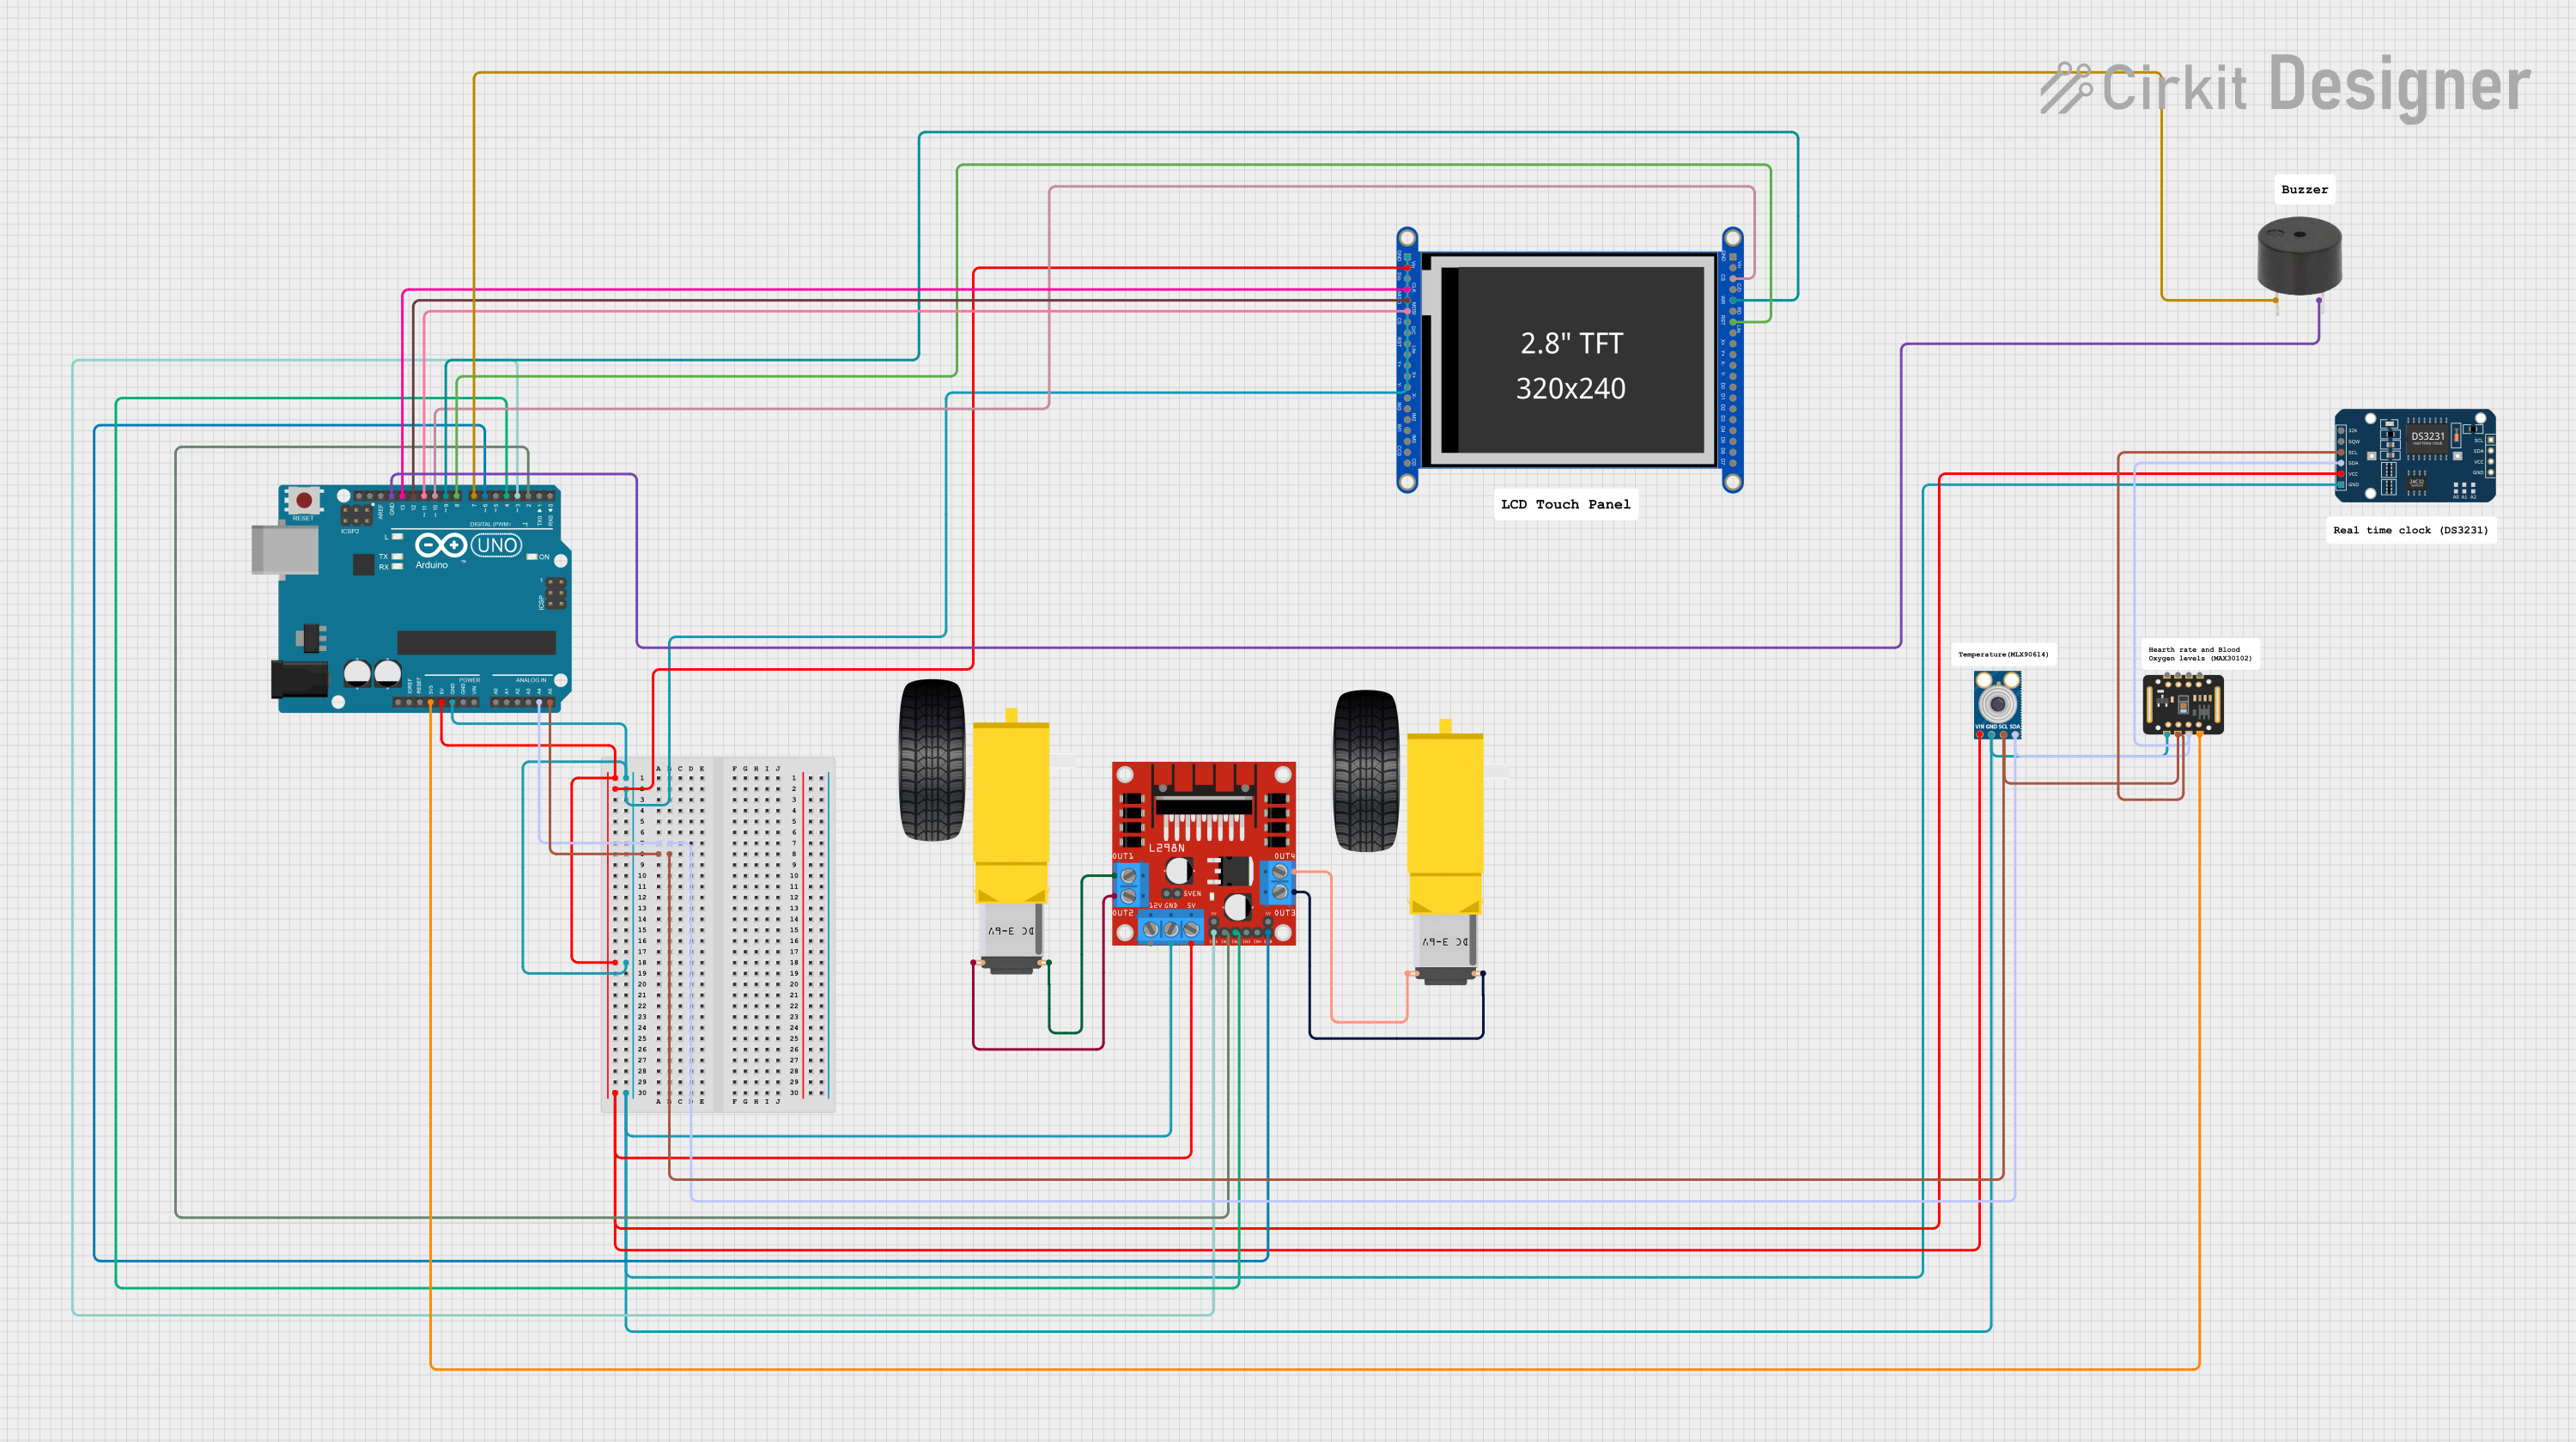
Task: Select the 2.8" TFT display screen
Action: pos(1570,359)
